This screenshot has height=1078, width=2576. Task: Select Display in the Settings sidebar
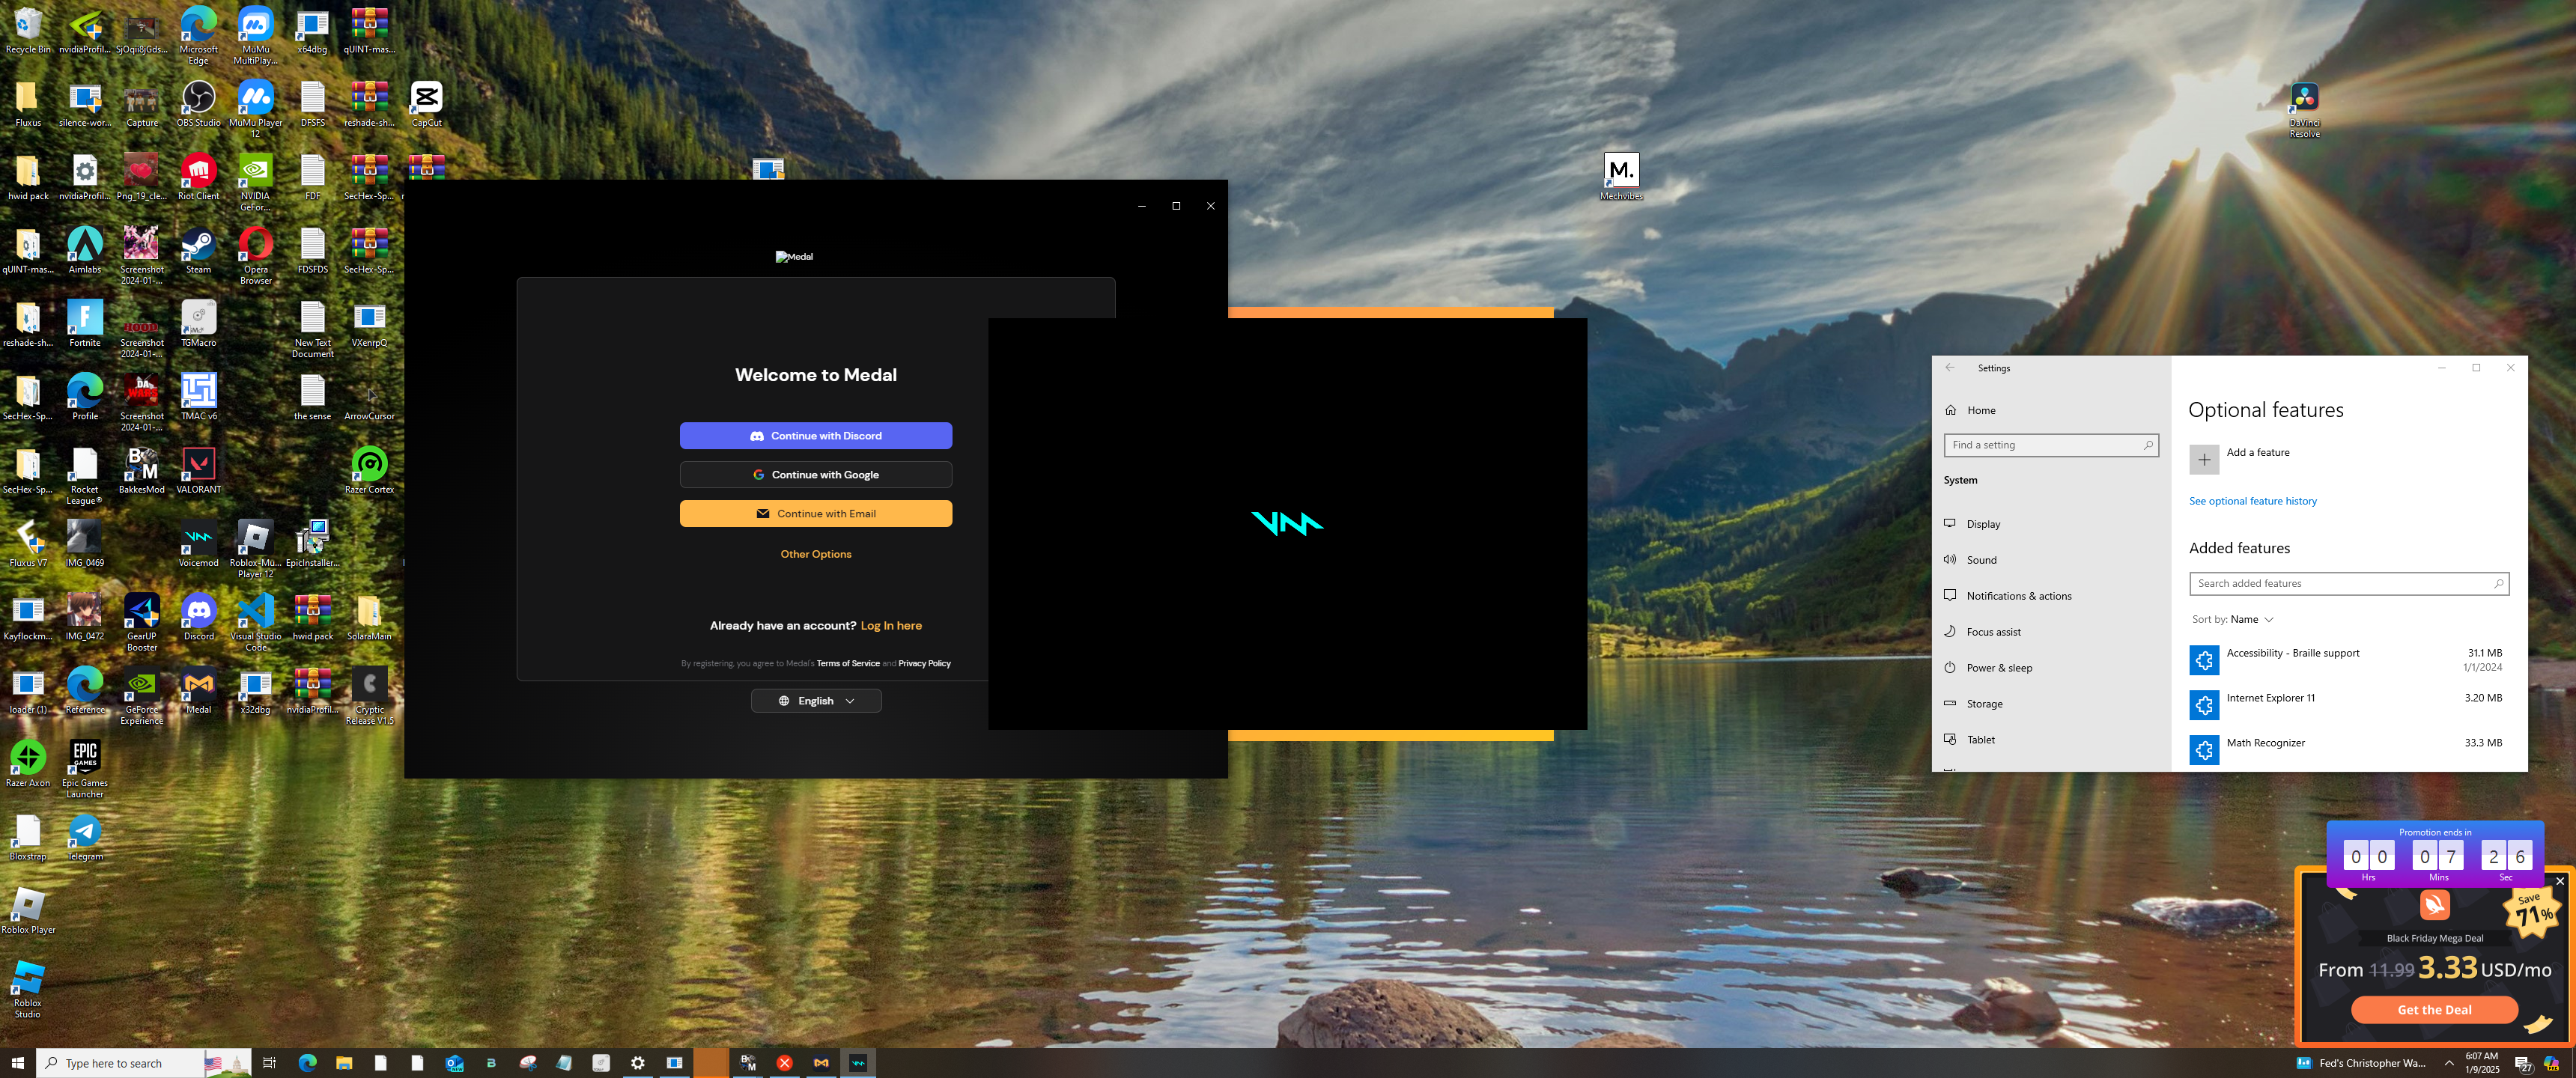click(1983, 524)
